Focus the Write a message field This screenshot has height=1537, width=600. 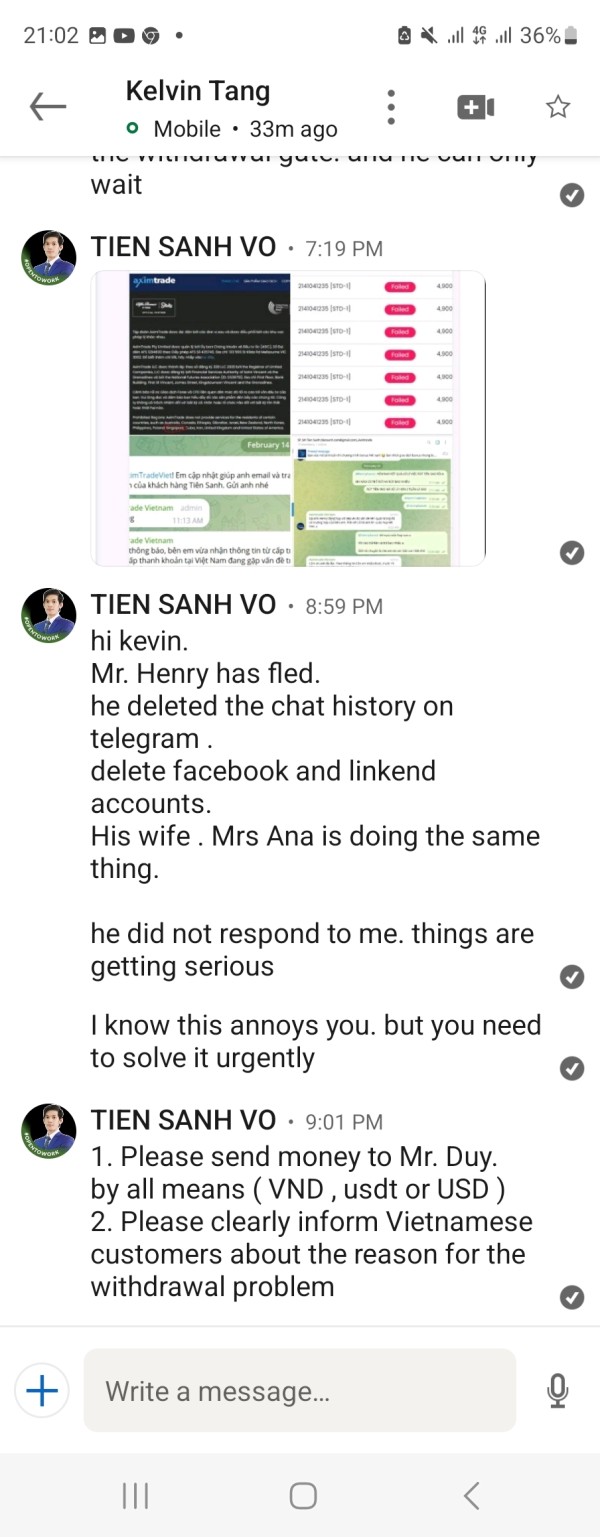[300, 1390]
